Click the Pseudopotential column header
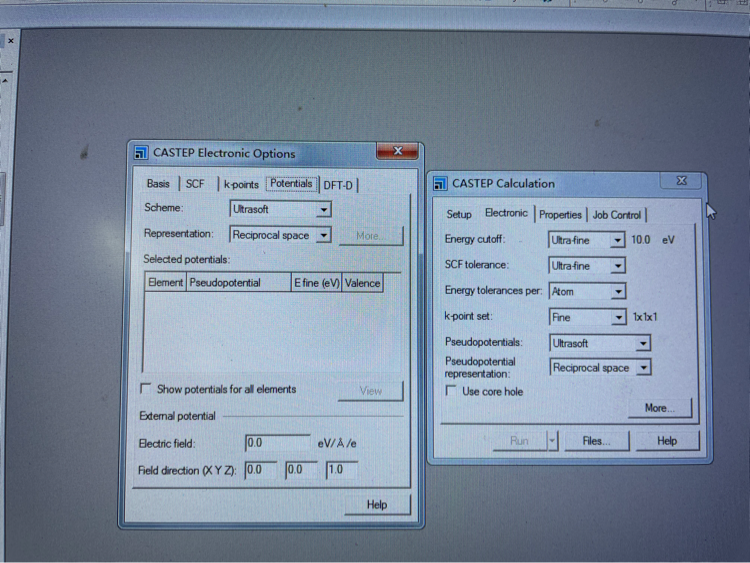 (x=239, y=283)
